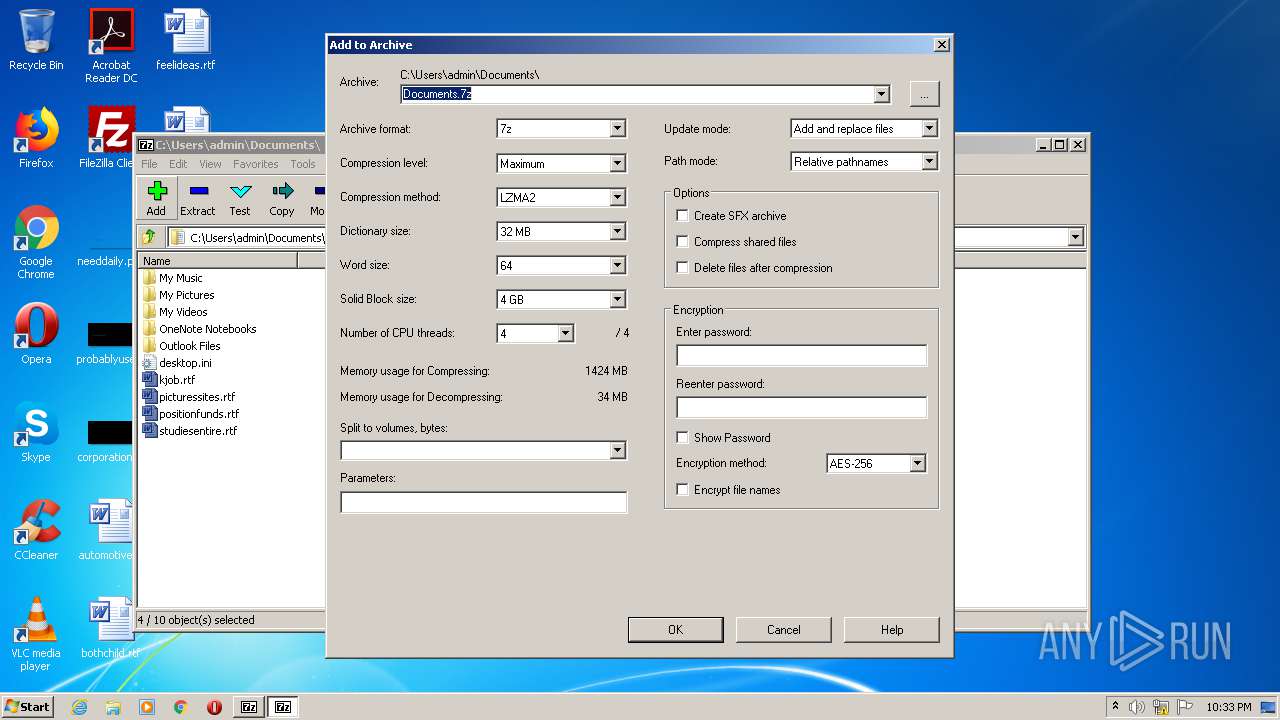
Task: Click the Test toolbar icon in 7-Zip
Action: pos(240,198)
